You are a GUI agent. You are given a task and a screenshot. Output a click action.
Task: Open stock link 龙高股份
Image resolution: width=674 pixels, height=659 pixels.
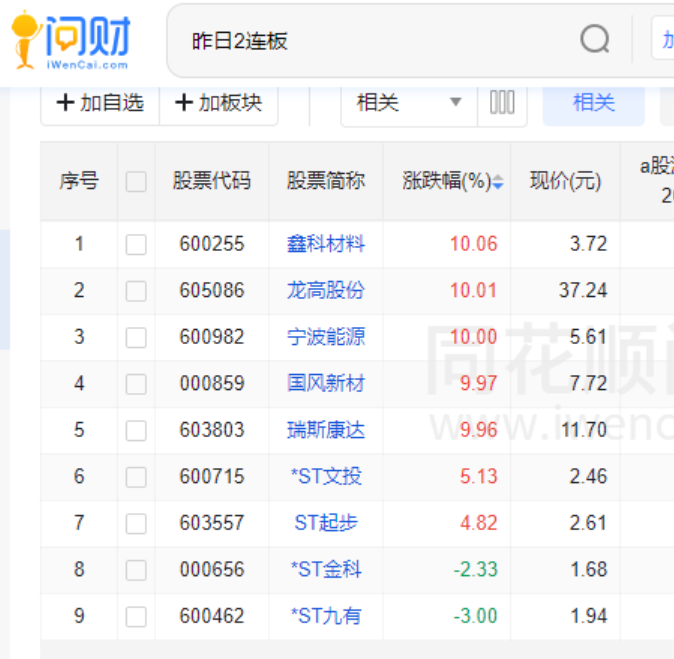pos(326,290)
